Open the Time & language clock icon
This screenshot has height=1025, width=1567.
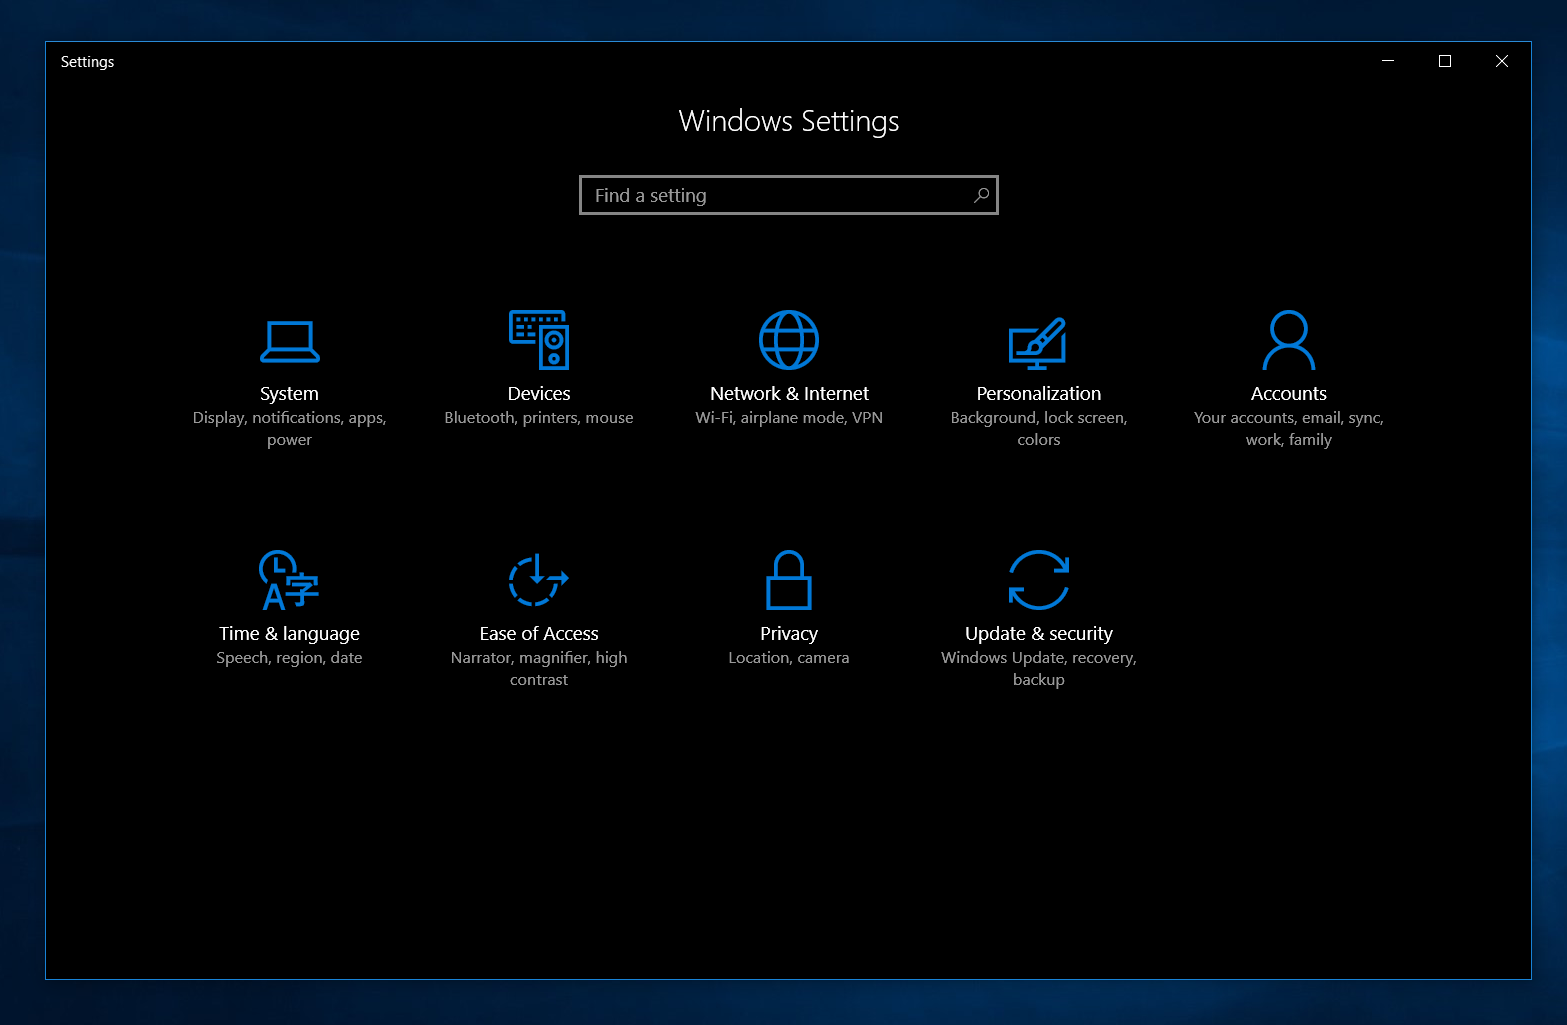(289, 580)
